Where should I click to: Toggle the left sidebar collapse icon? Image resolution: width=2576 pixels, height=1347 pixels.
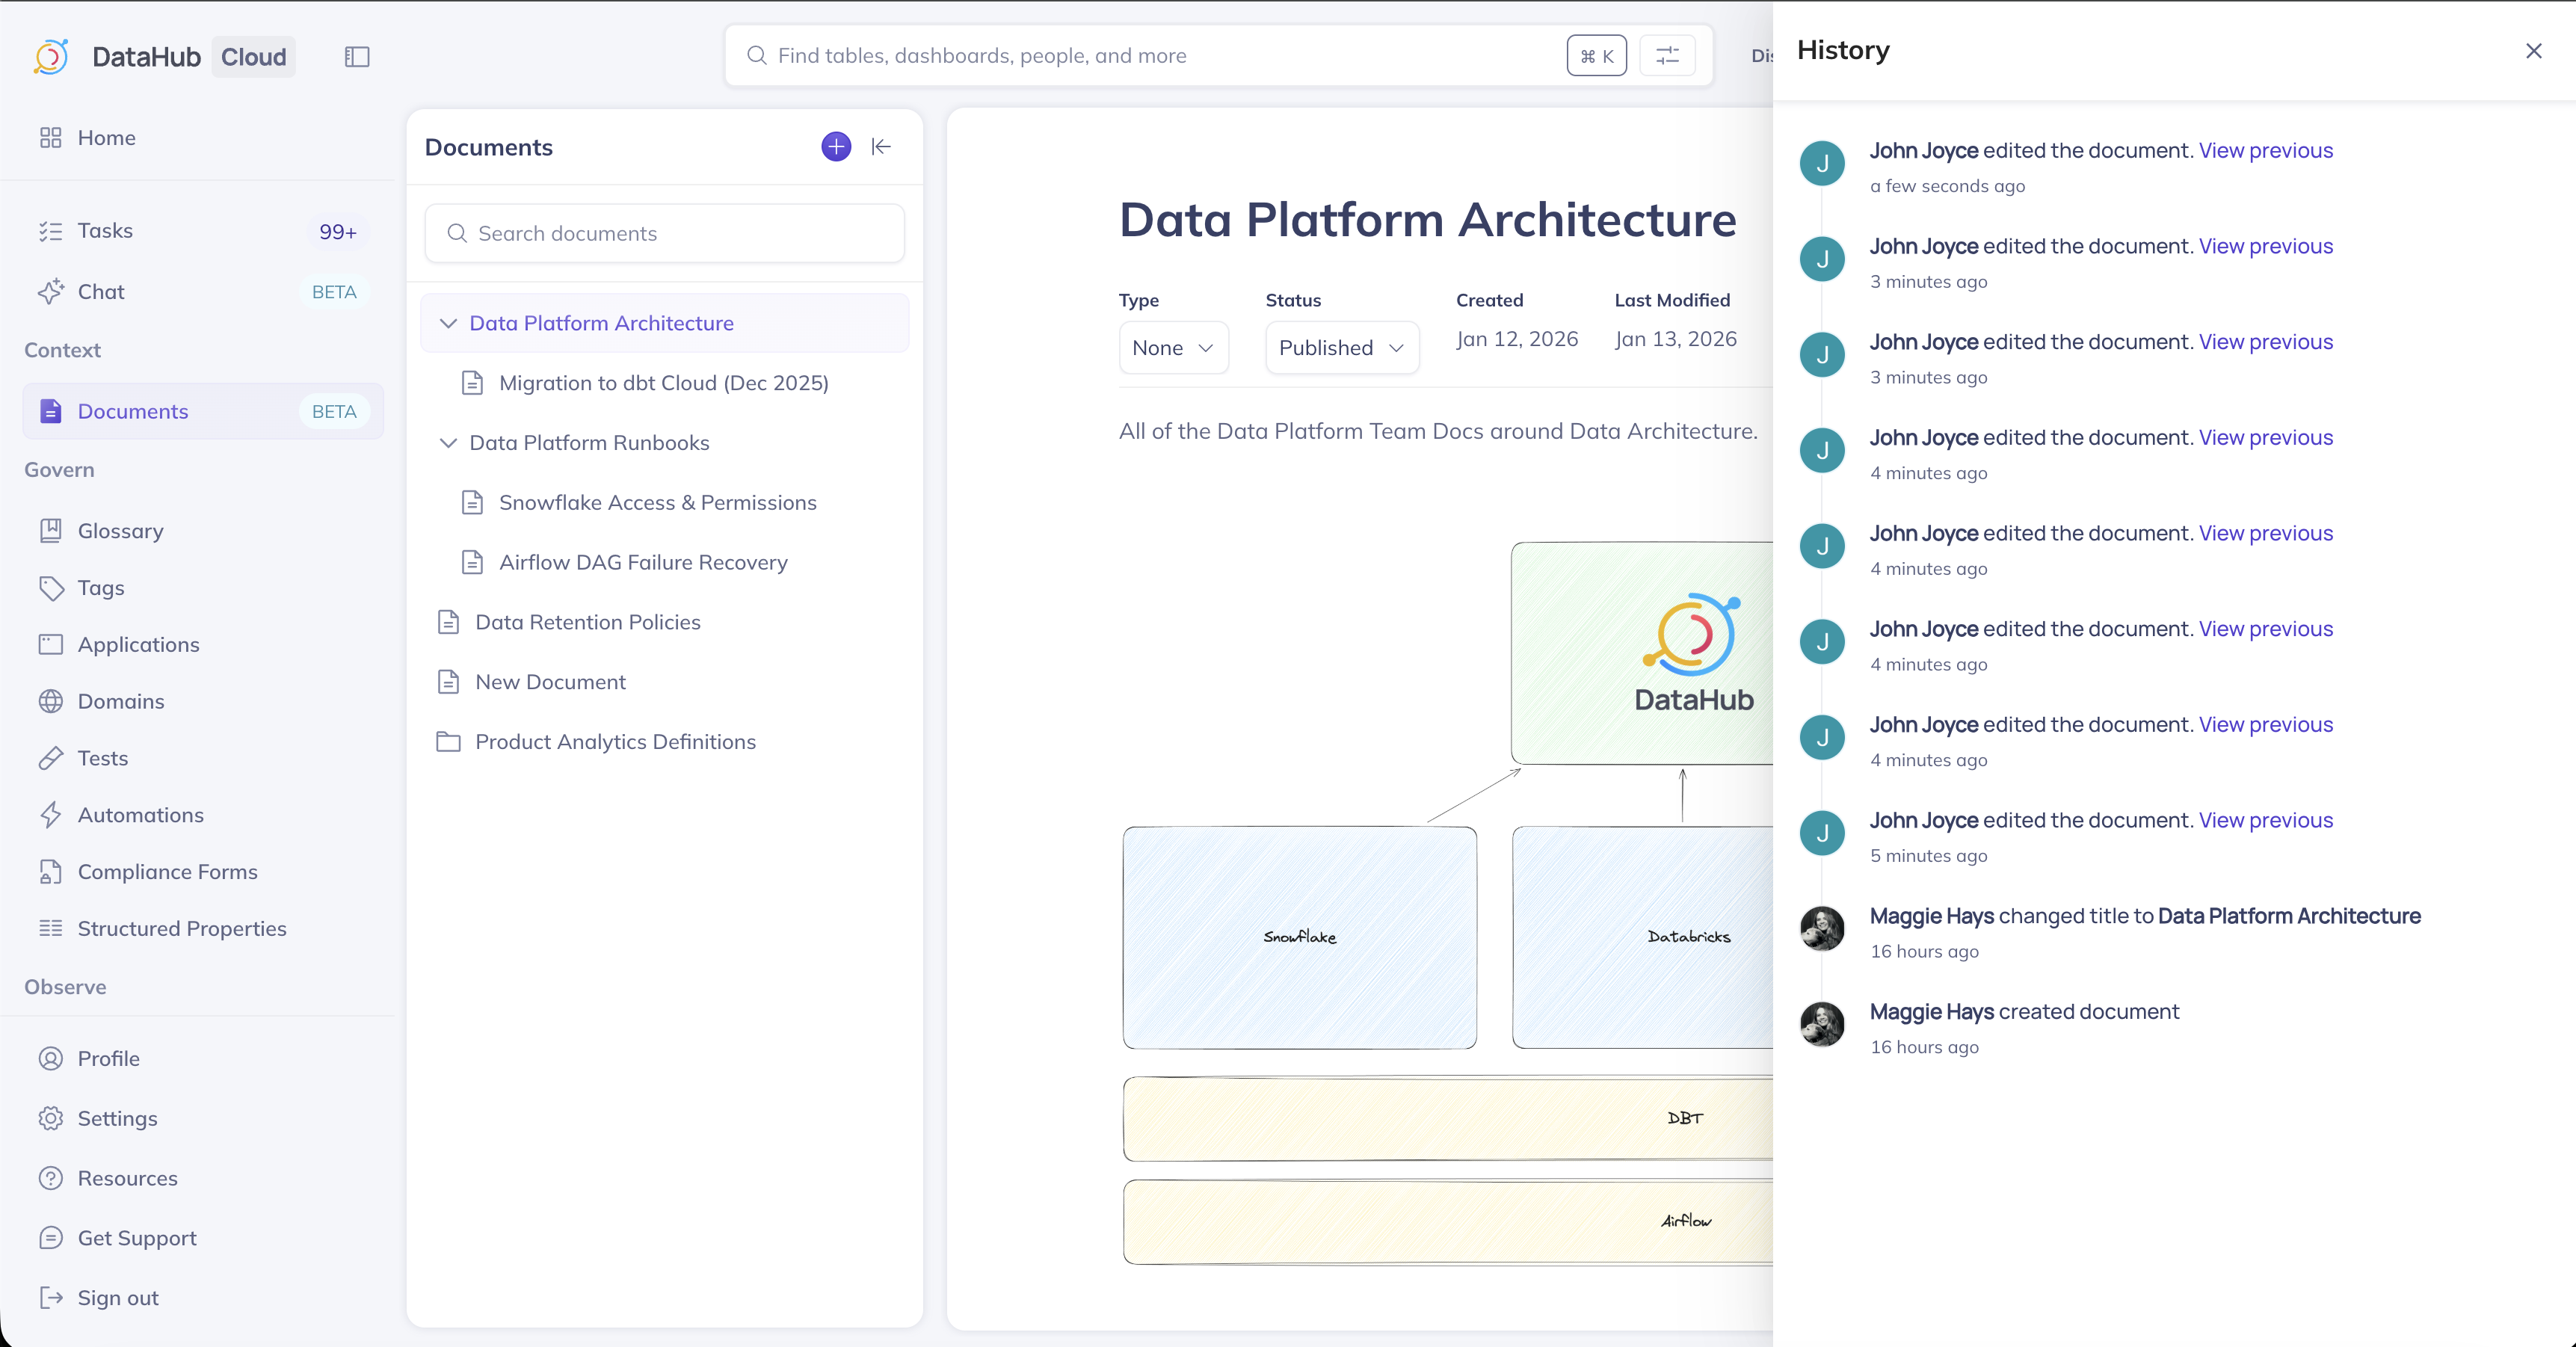pos(357,57)
